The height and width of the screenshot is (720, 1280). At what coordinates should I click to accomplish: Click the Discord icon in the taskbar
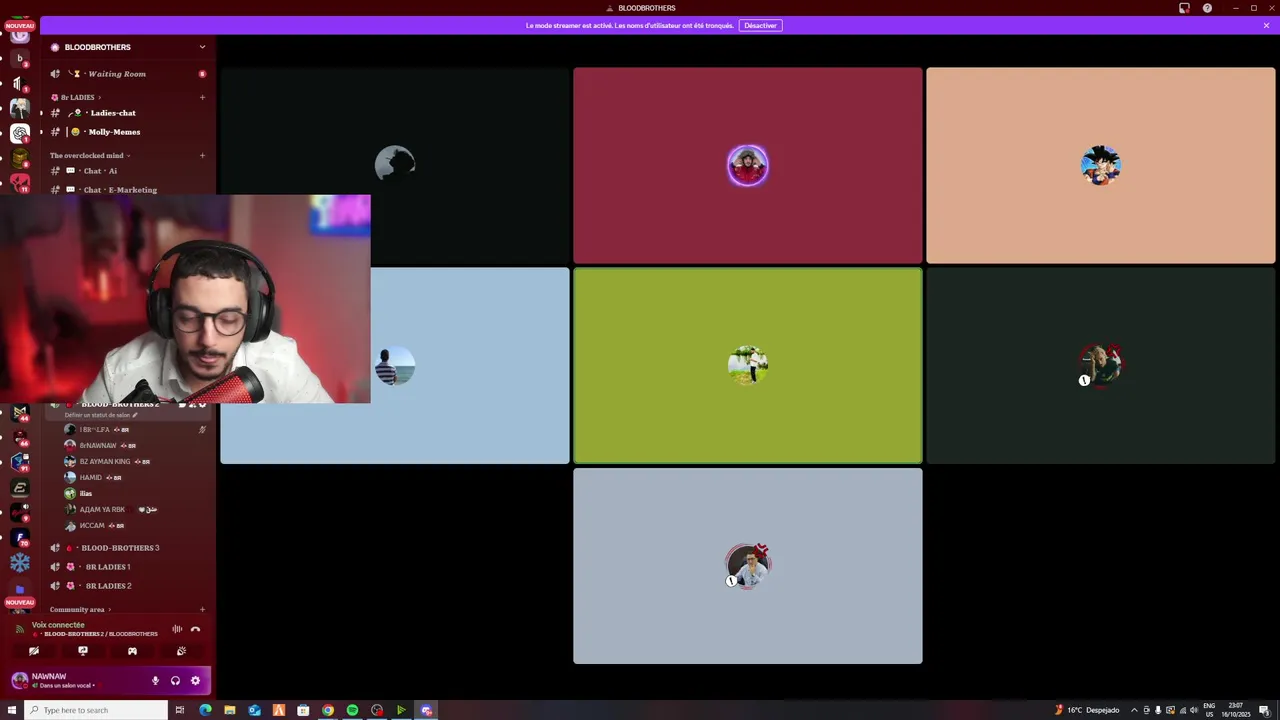[x=426, y=710]
